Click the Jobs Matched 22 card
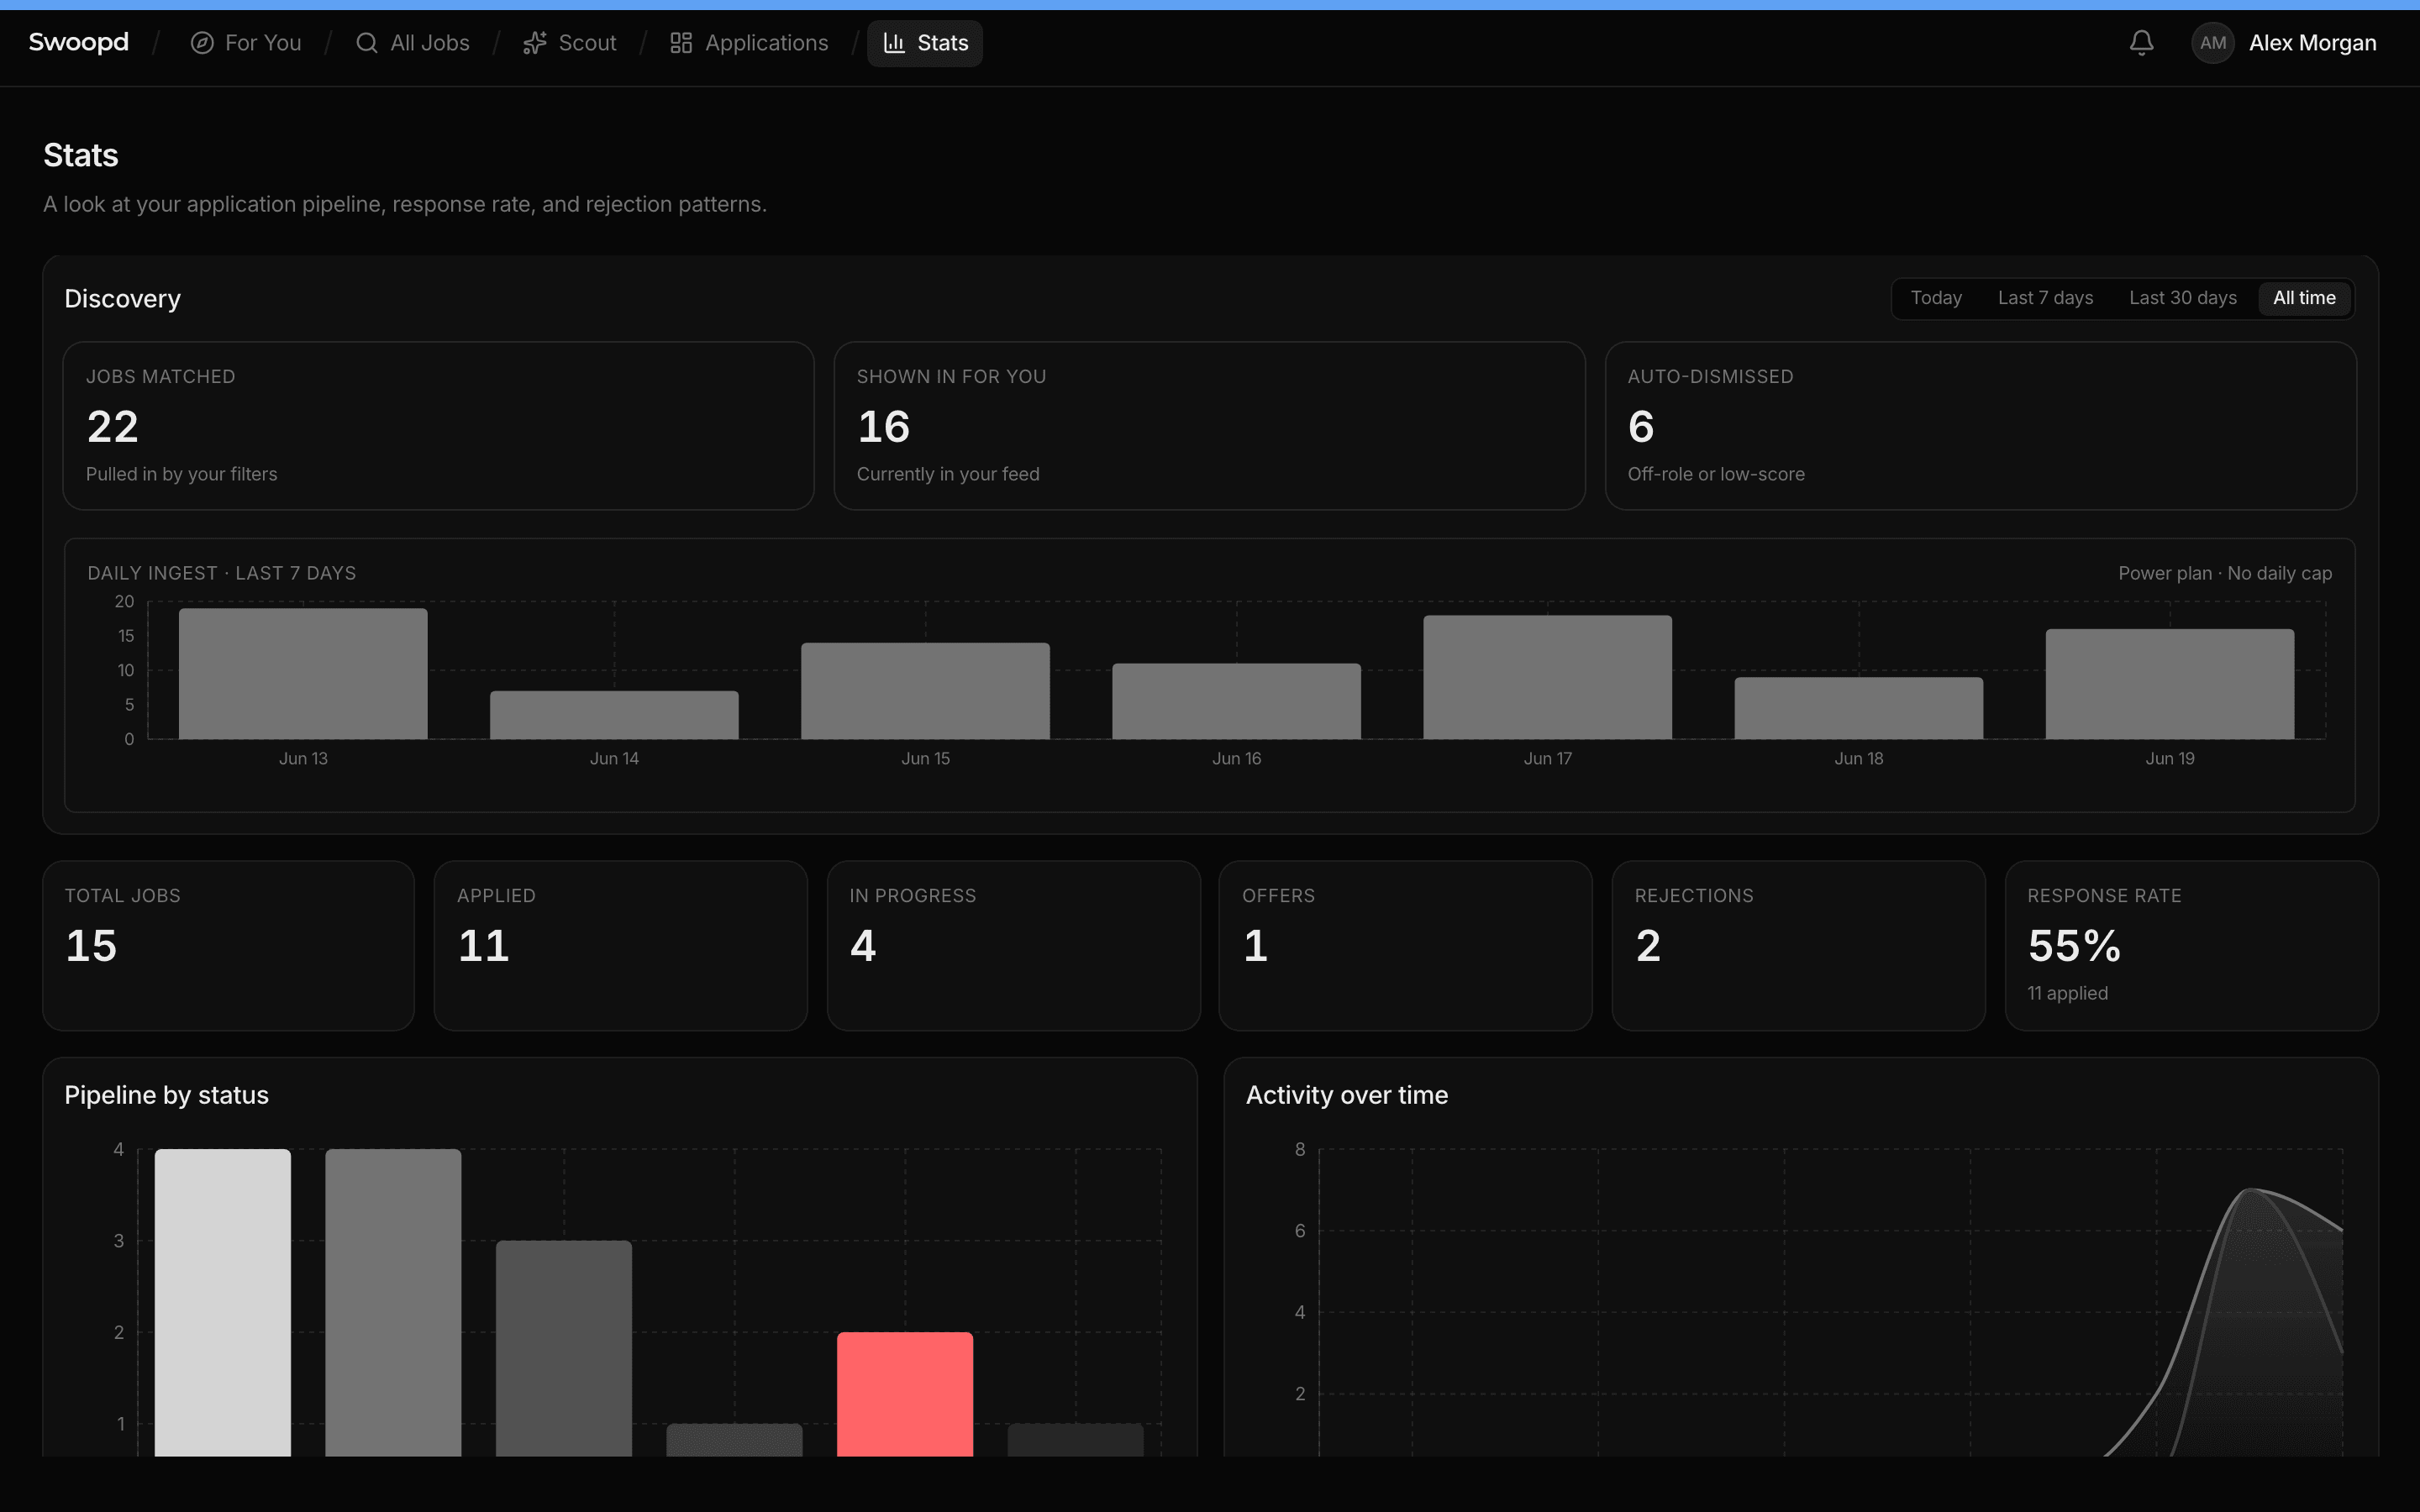 pos(438,426)
